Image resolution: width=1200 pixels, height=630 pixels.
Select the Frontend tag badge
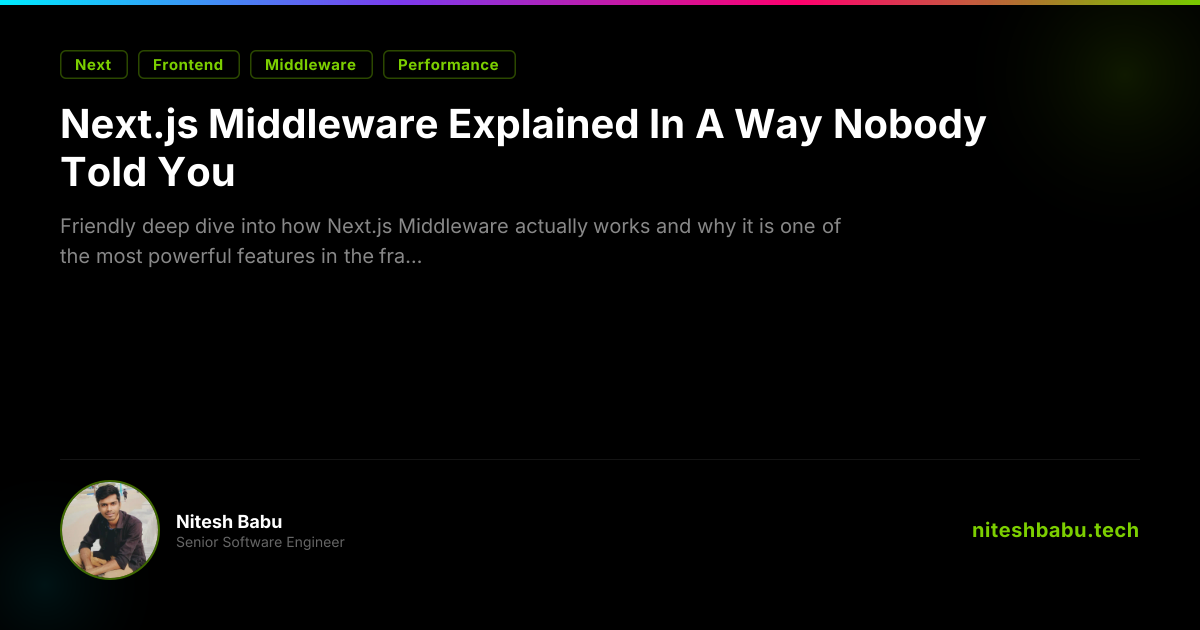pos(188,65)
